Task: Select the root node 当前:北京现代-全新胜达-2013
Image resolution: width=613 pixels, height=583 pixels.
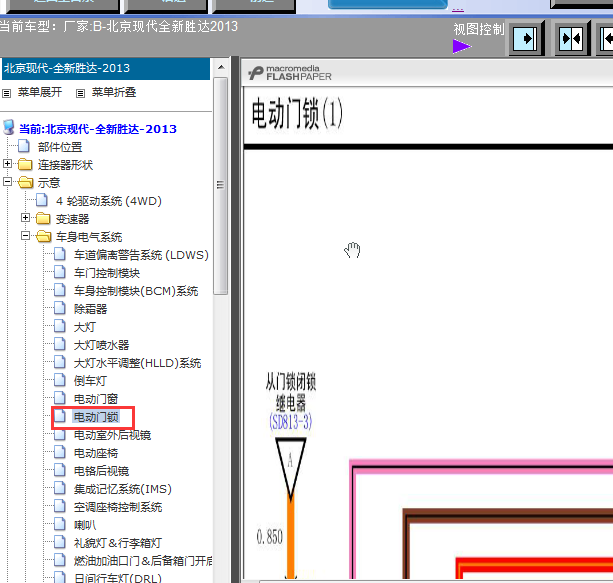Action: coord(98,129)
